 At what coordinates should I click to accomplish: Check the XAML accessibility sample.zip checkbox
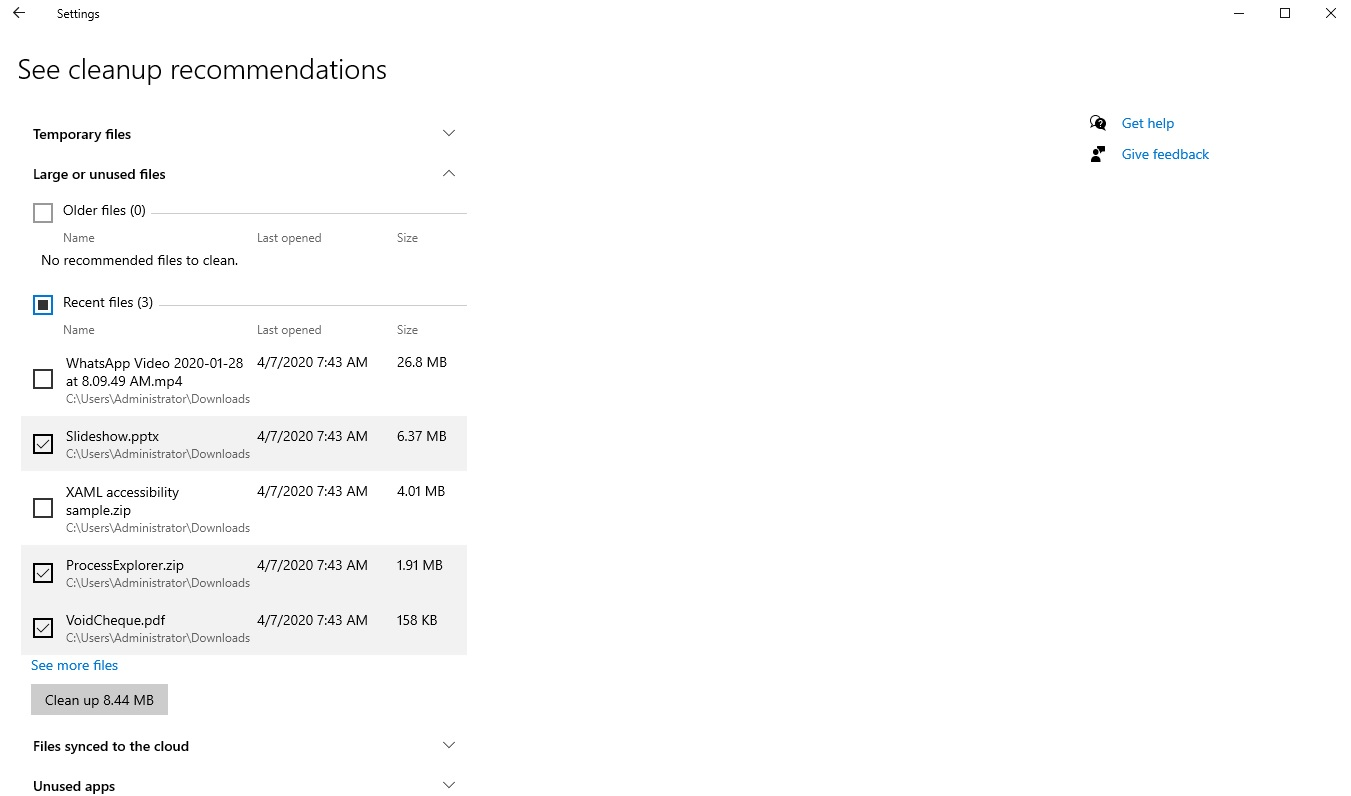coord(43,508)
